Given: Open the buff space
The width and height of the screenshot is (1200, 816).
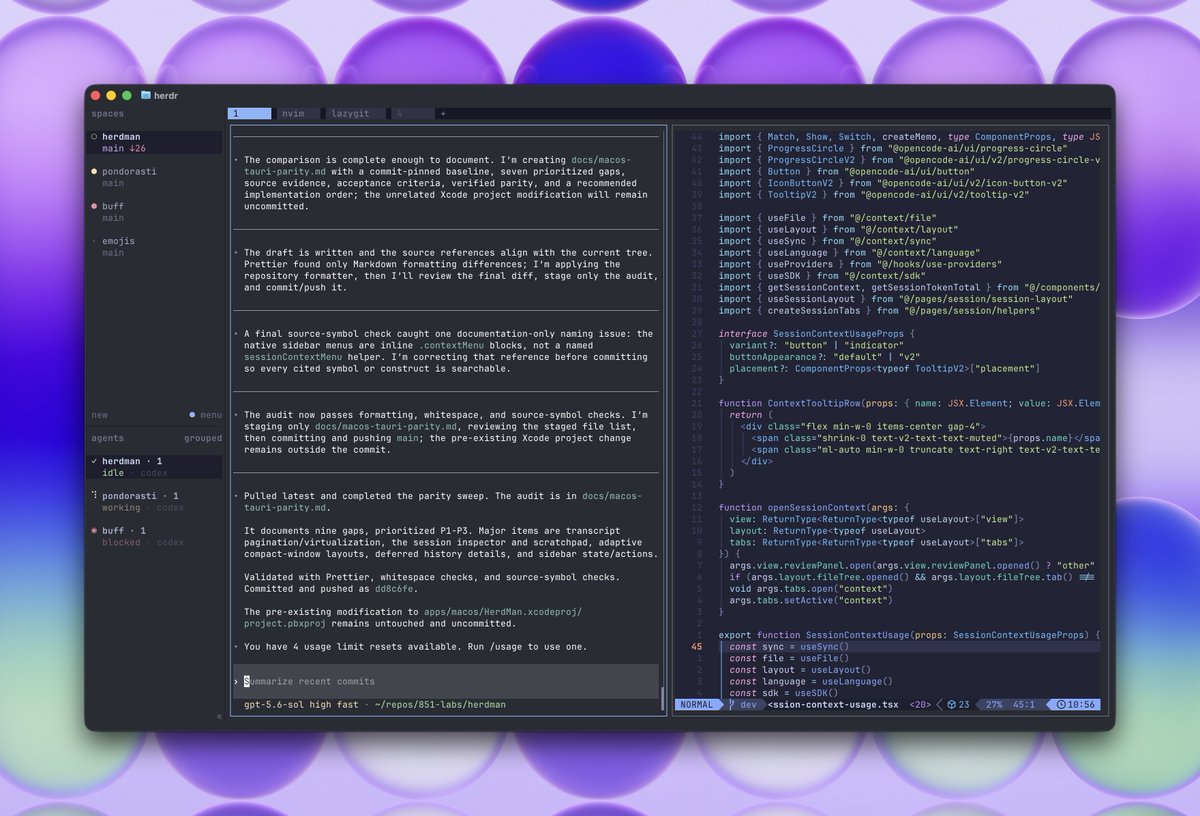Looking at the screenshot, I should 154,212.
